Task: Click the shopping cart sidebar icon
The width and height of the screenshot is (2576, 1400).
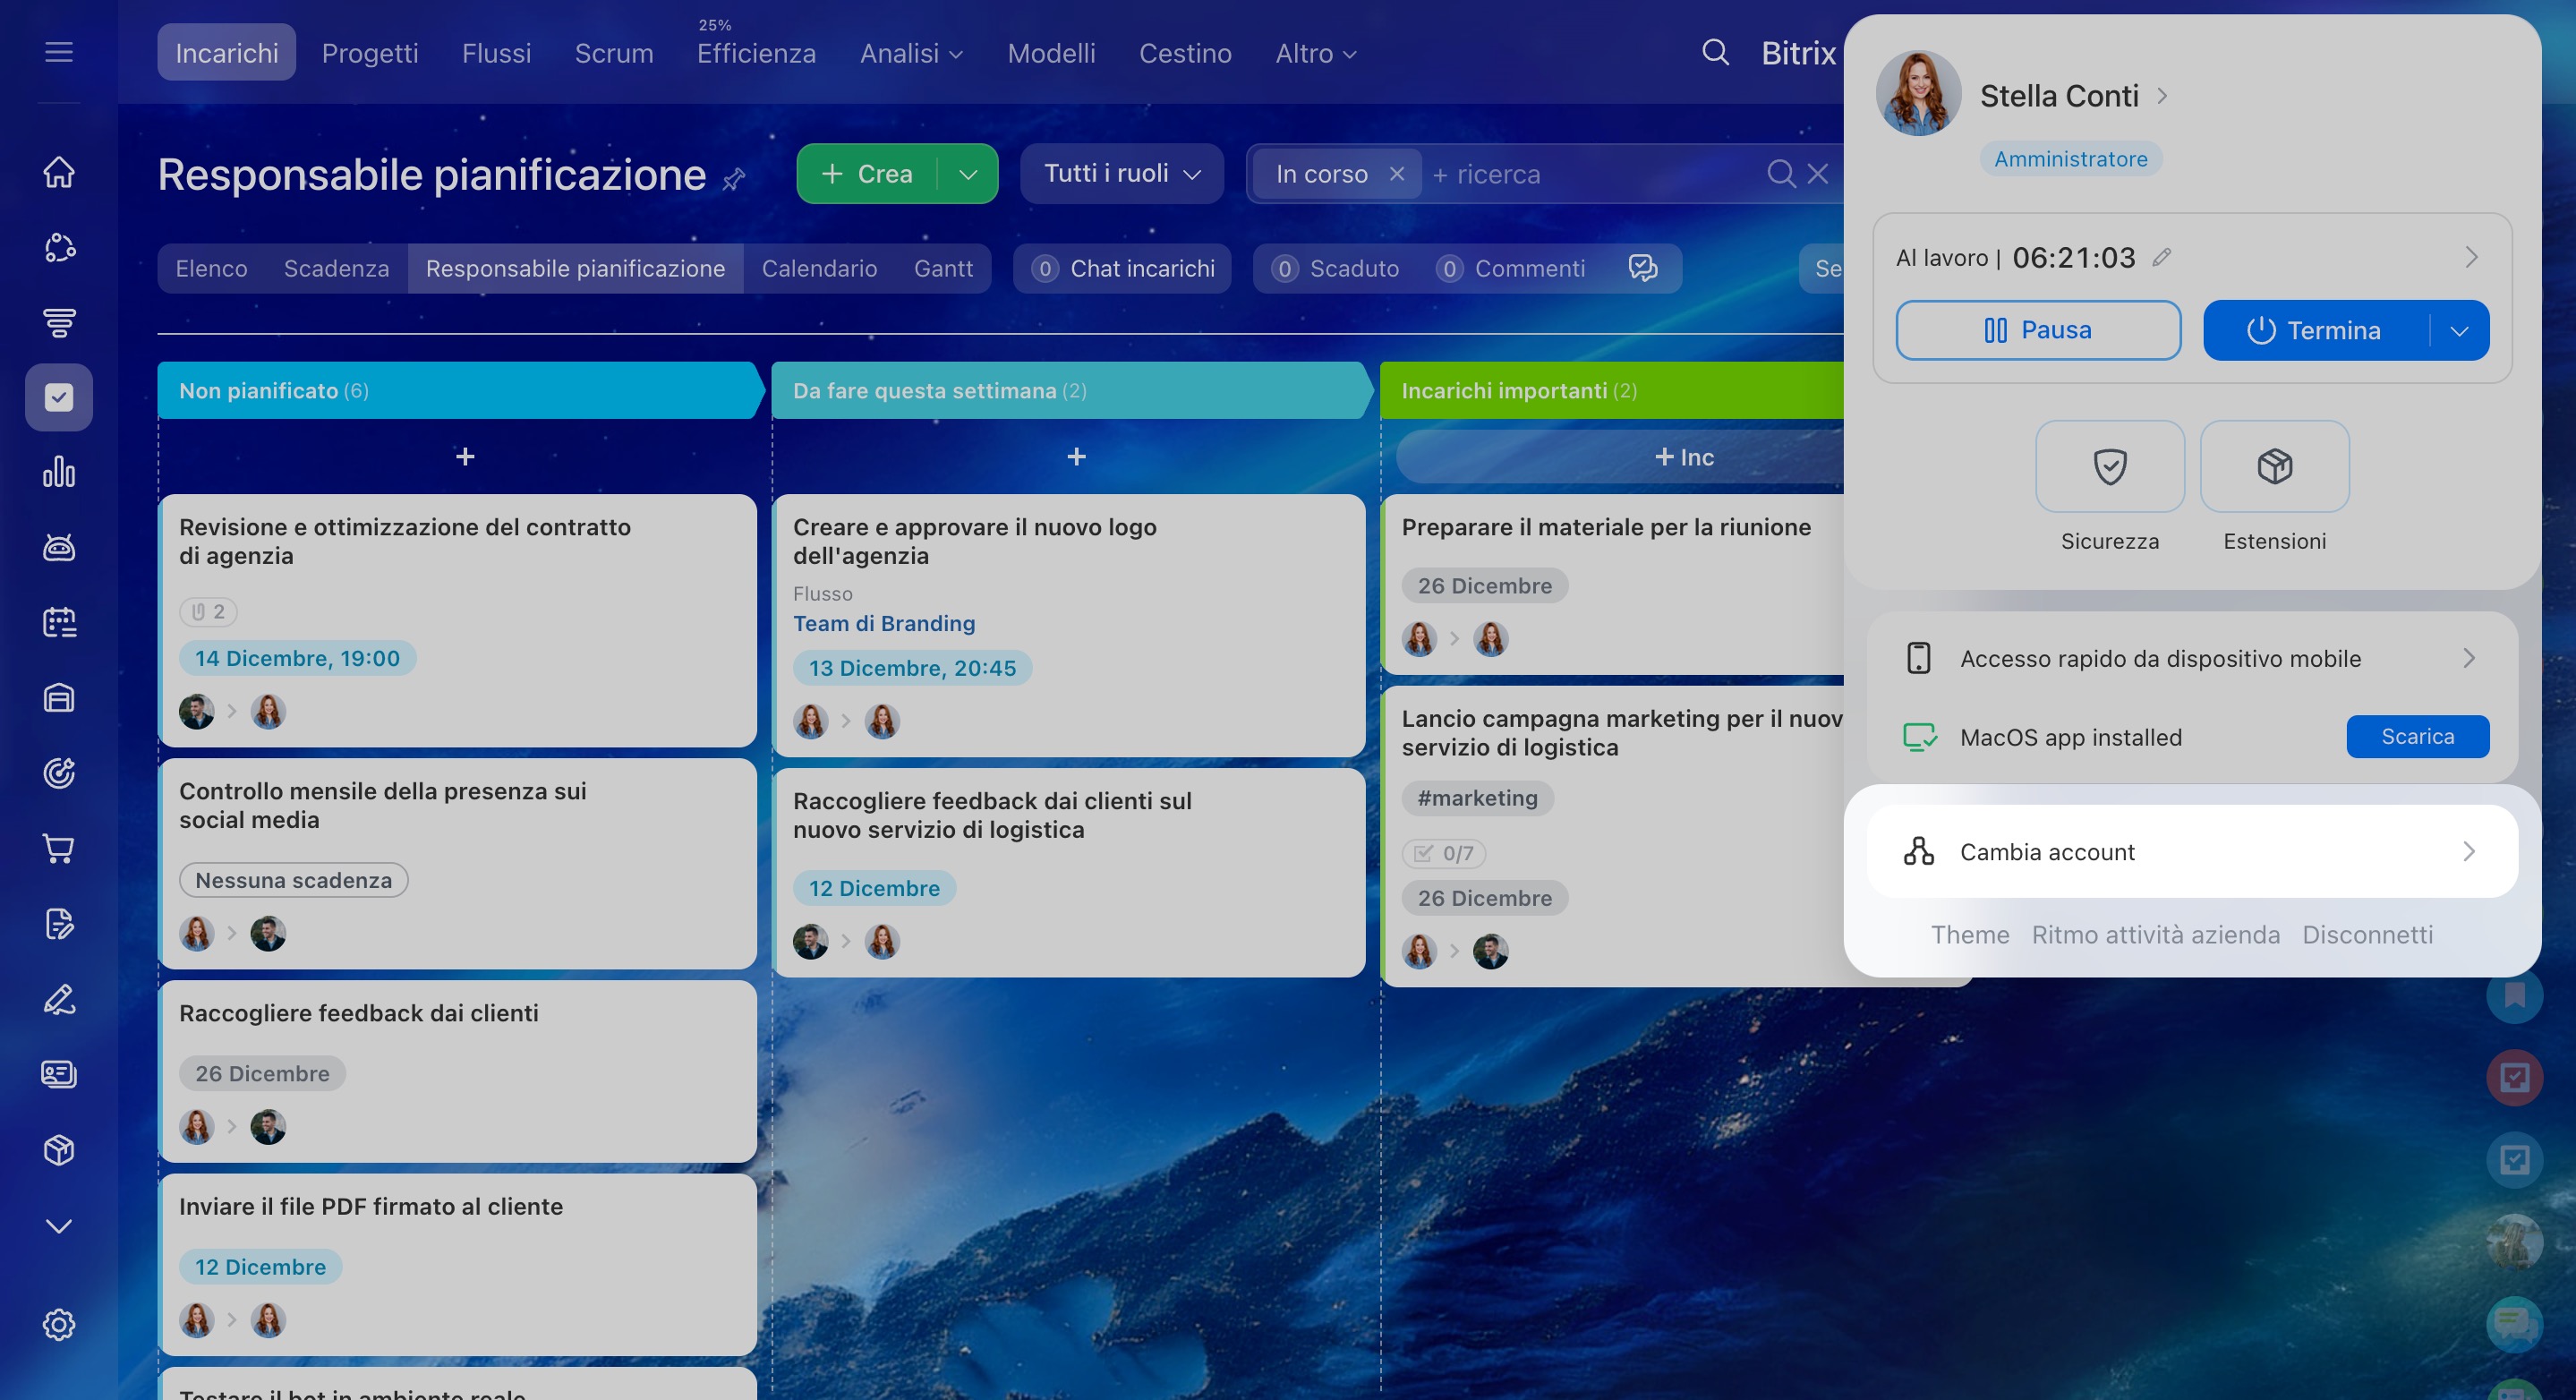Action: click(x=59, y=848)
